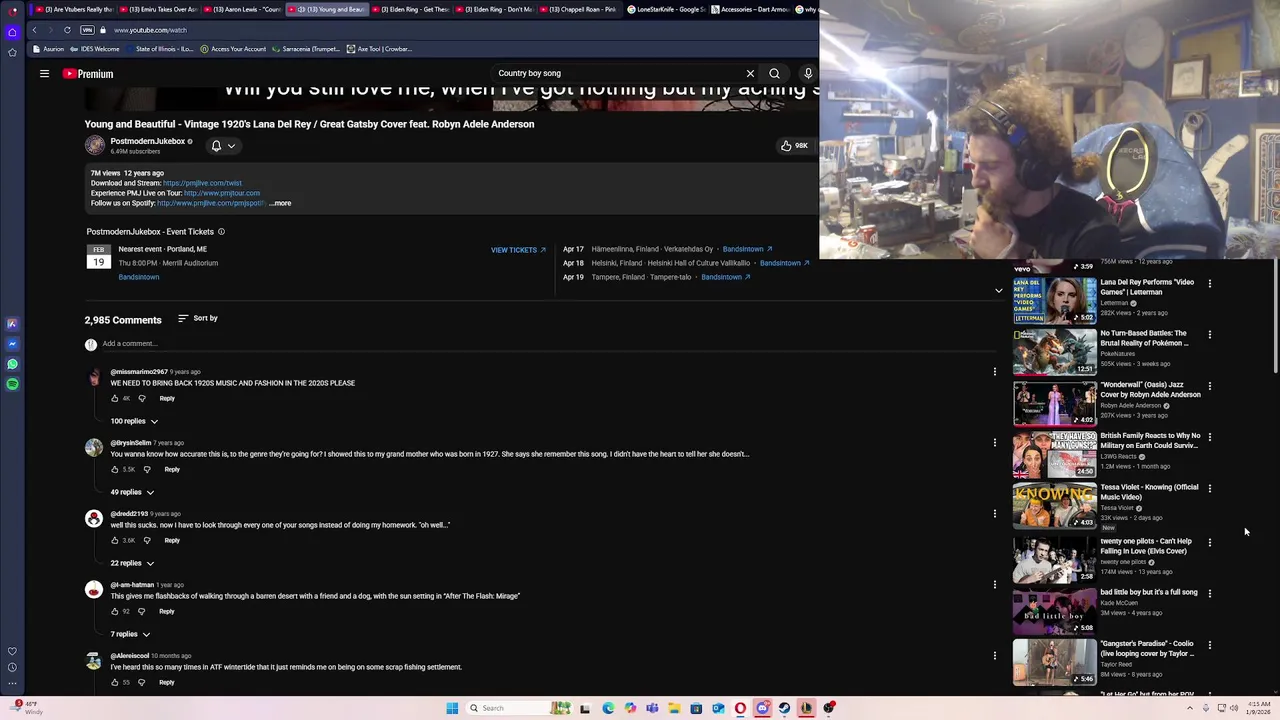1280x720 pixels.
Task: Open the YouTube hamburger guide menu
Action: (44, 73)
